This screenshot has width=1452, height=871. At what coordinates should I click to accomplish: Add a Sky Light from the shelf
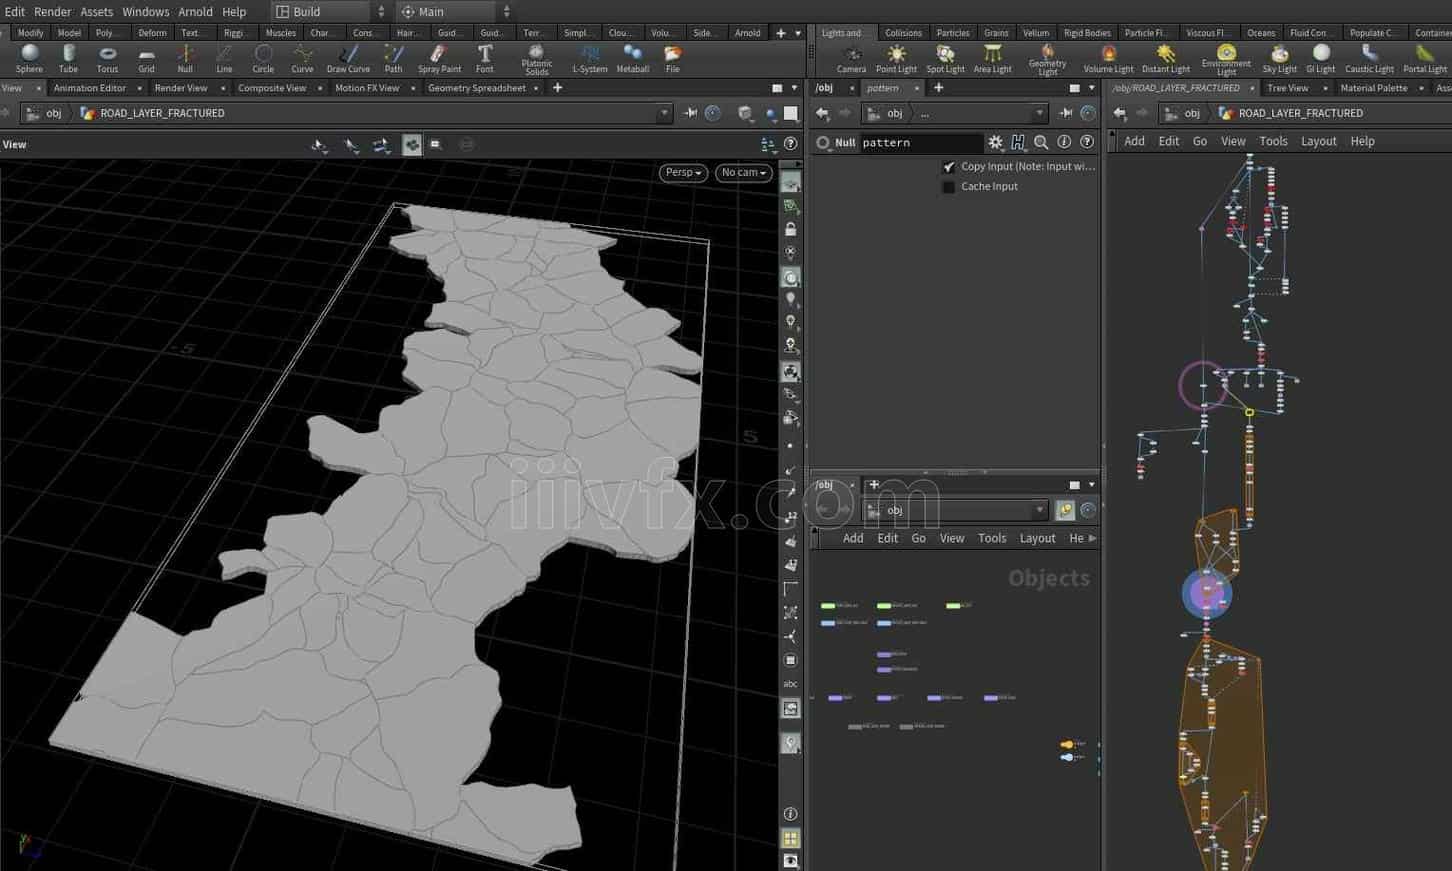1279,59
